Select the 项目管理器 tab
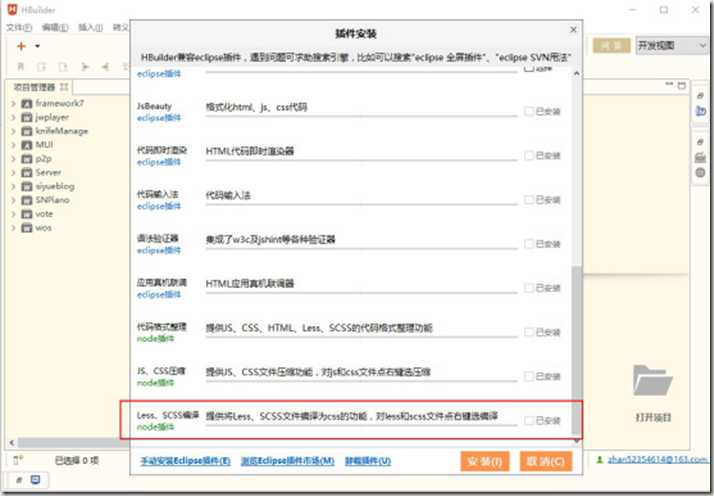Screen dimensions: 714x496 pos(39,87)
